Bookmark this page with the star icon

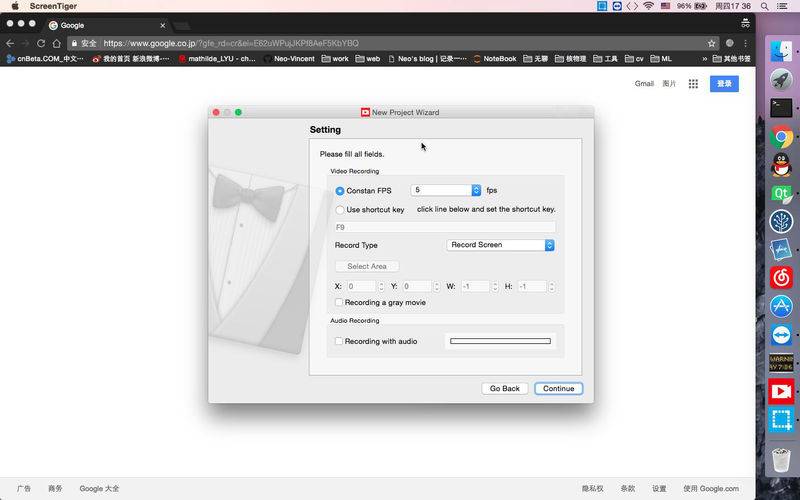pyautogui.click(x=711, y=43)
